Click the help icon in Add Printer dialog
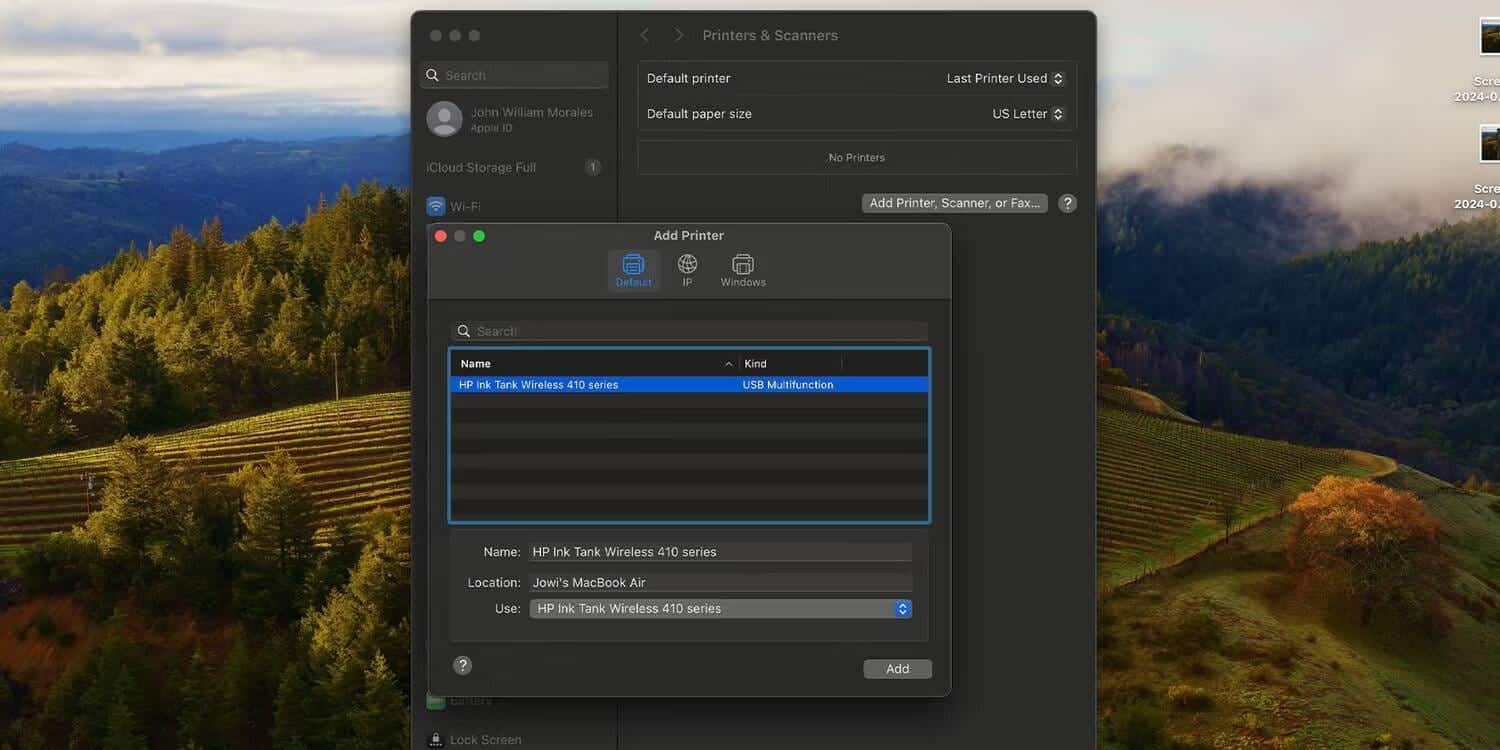Image resolution: width=1500 pixels, height=750 pixels. 462,665
